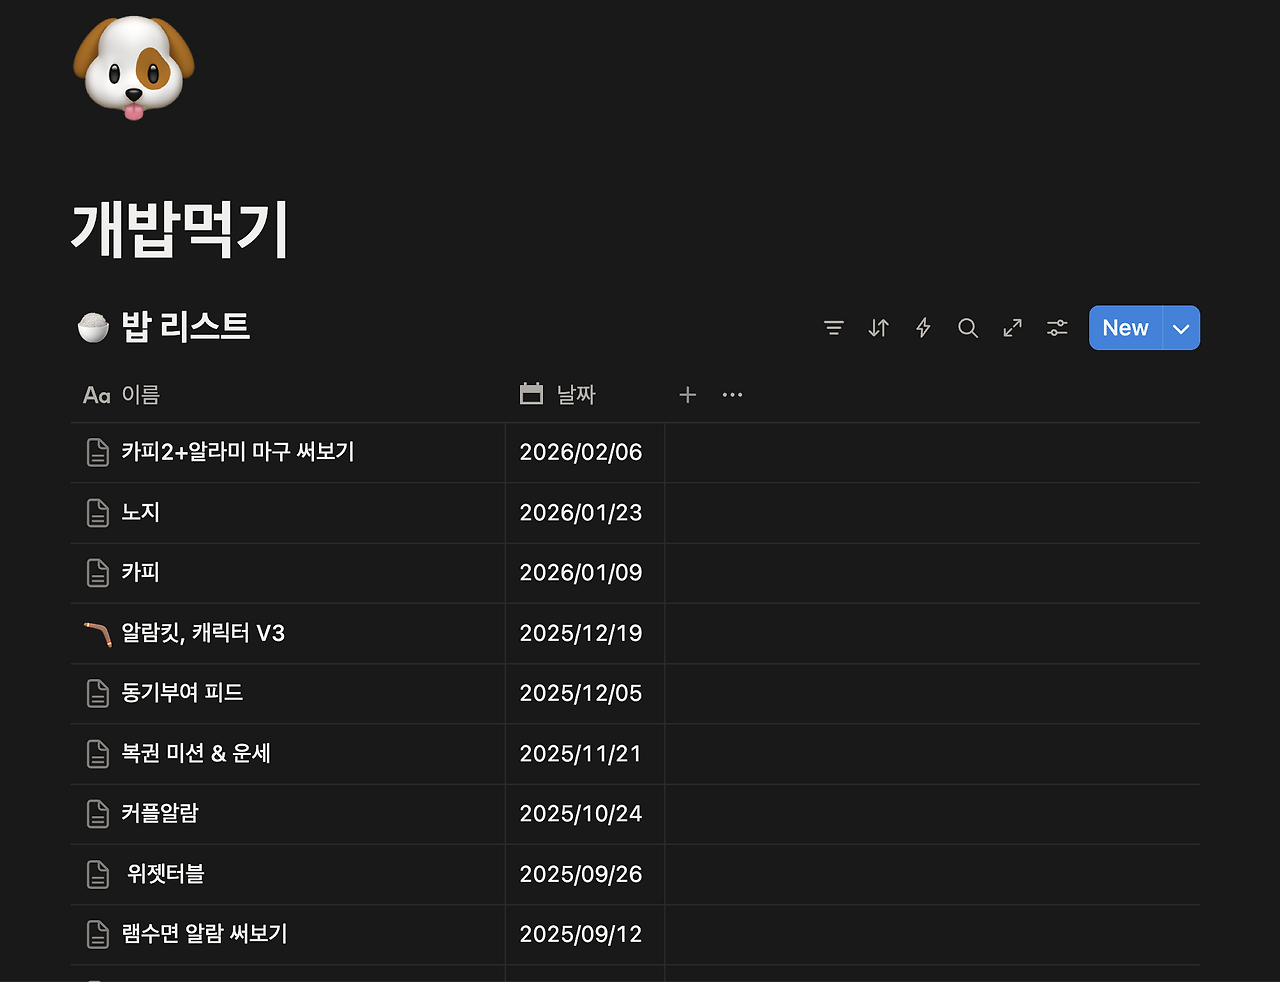Click the automations lightning bolt icon
Viewport: 1280px width, 982px height.
coord(922,327)
